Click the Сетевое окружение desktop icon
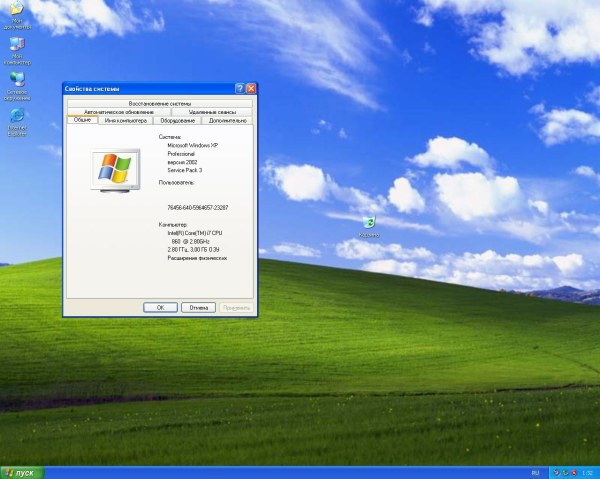 pos(17,86)
